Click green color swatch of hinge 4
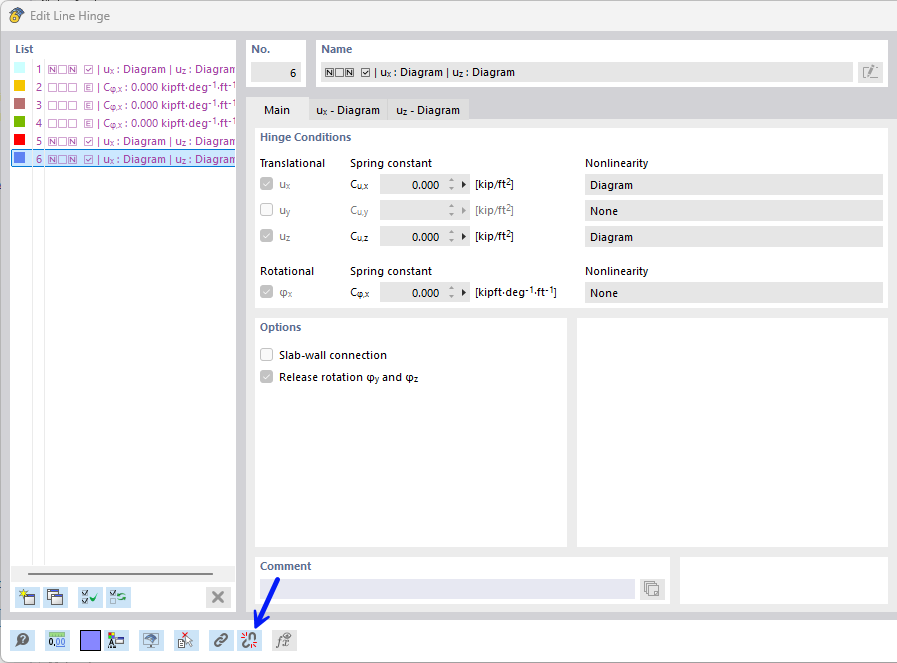This screenshot has width=897, height=663. pos(19,122)
